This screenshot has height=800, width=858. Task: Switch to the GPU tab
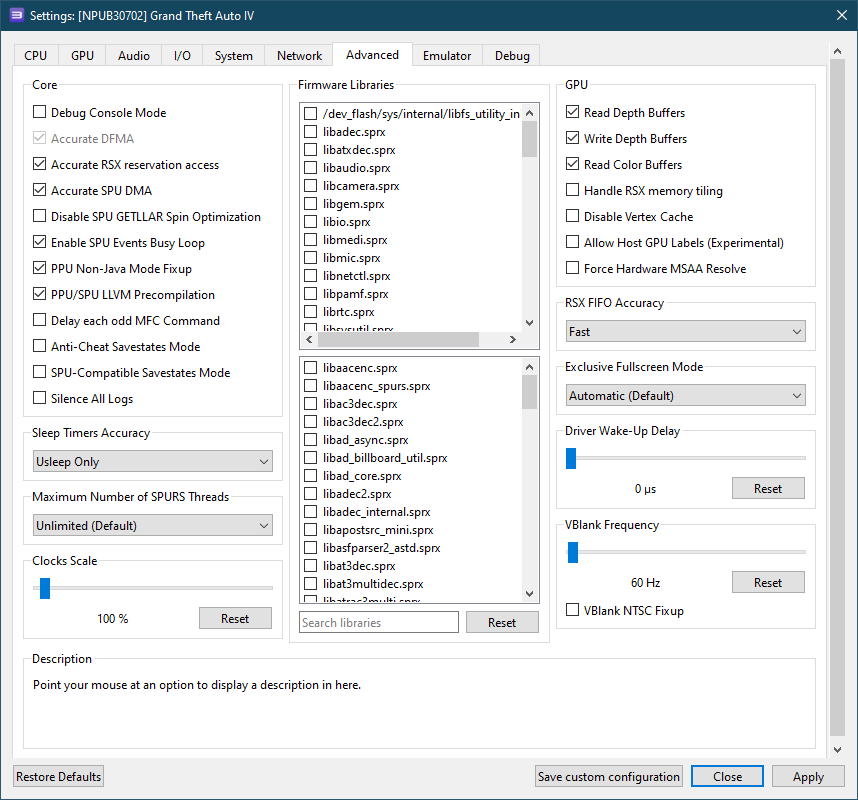[82, 56]
